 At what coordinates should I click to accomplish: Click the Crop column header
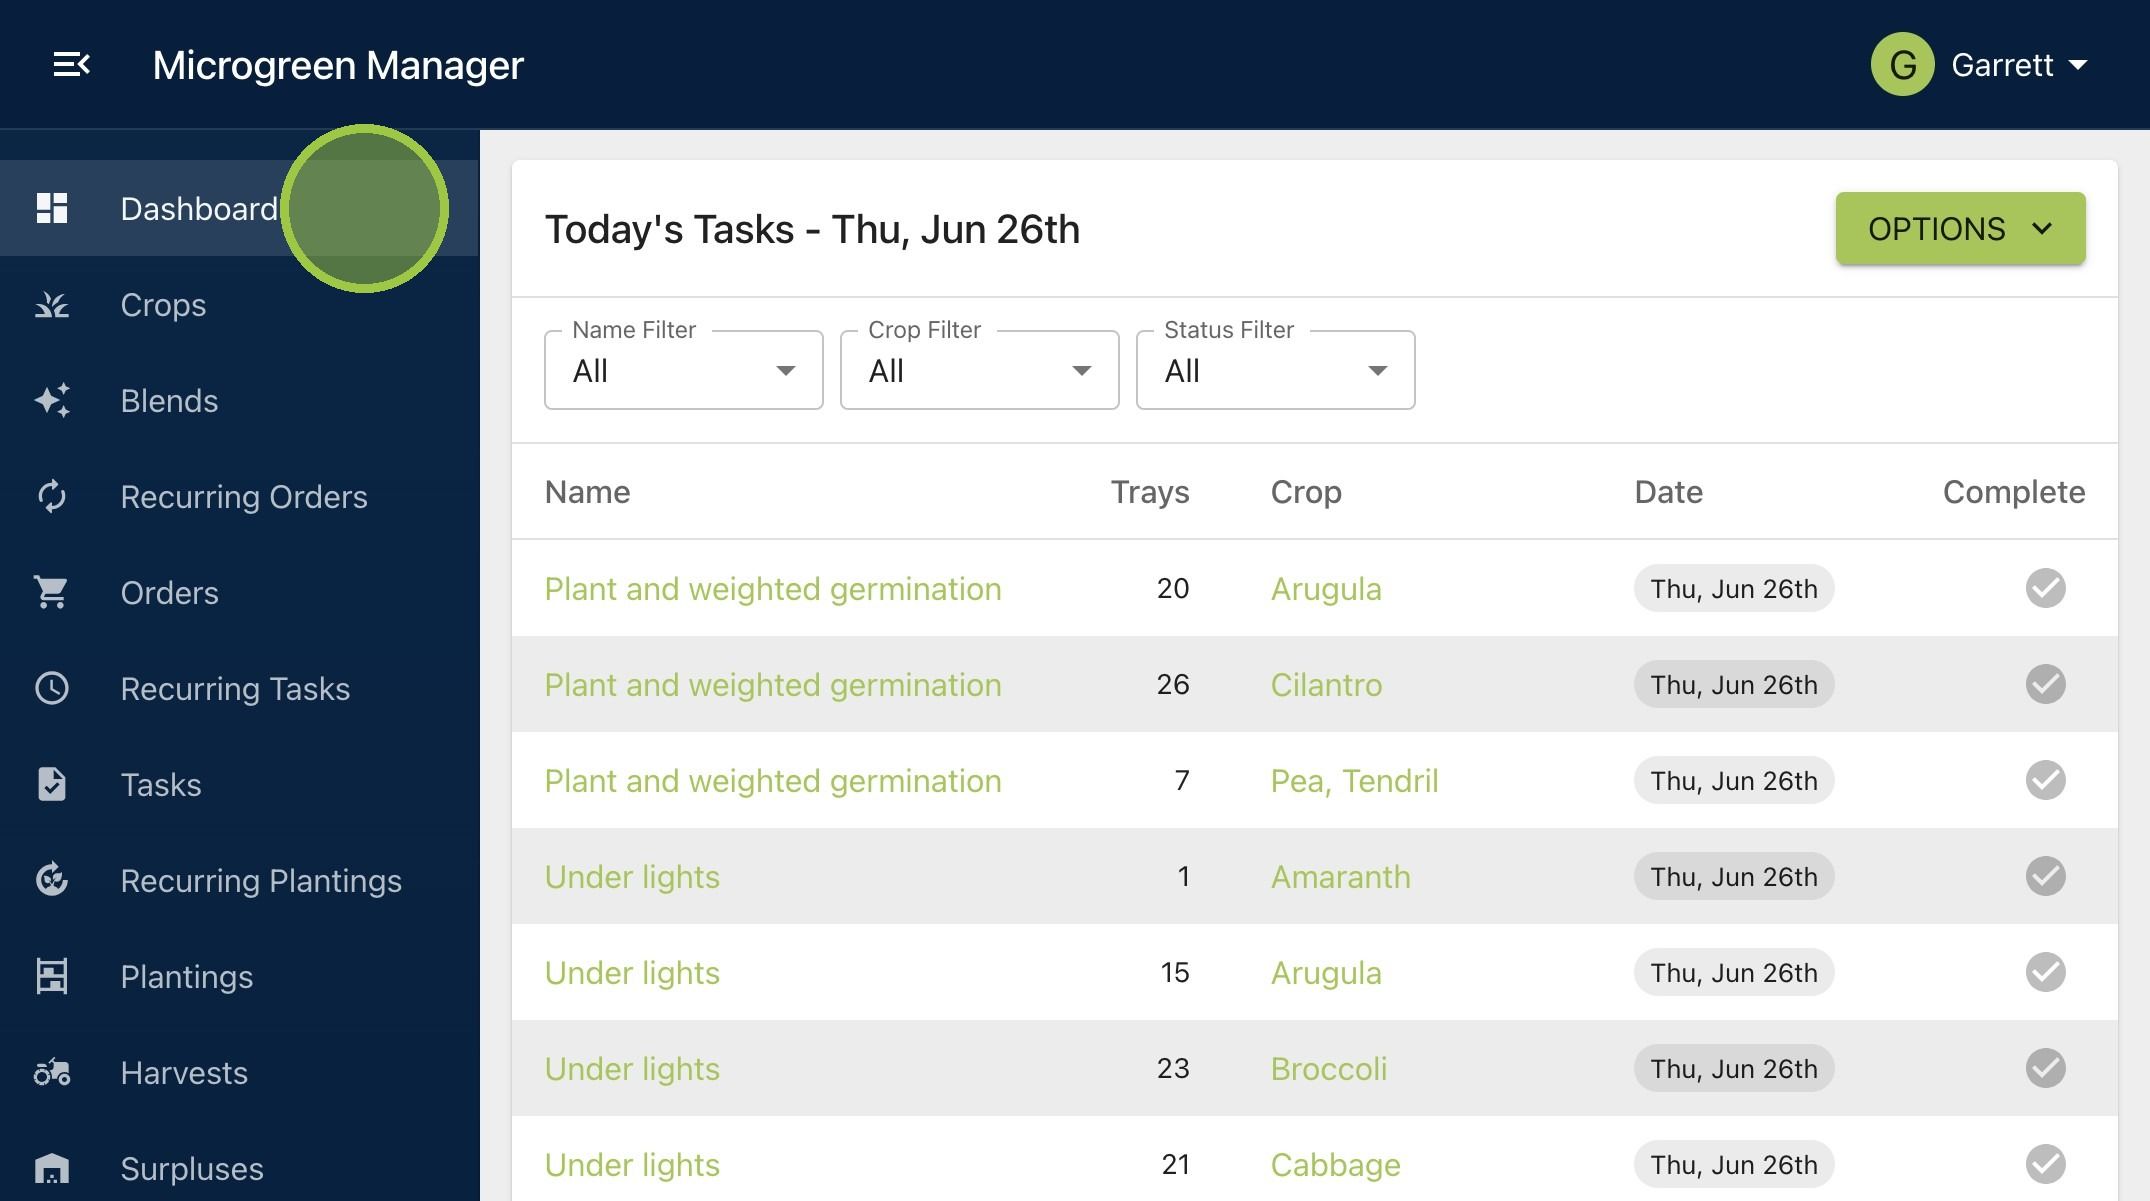[1306, 492]
